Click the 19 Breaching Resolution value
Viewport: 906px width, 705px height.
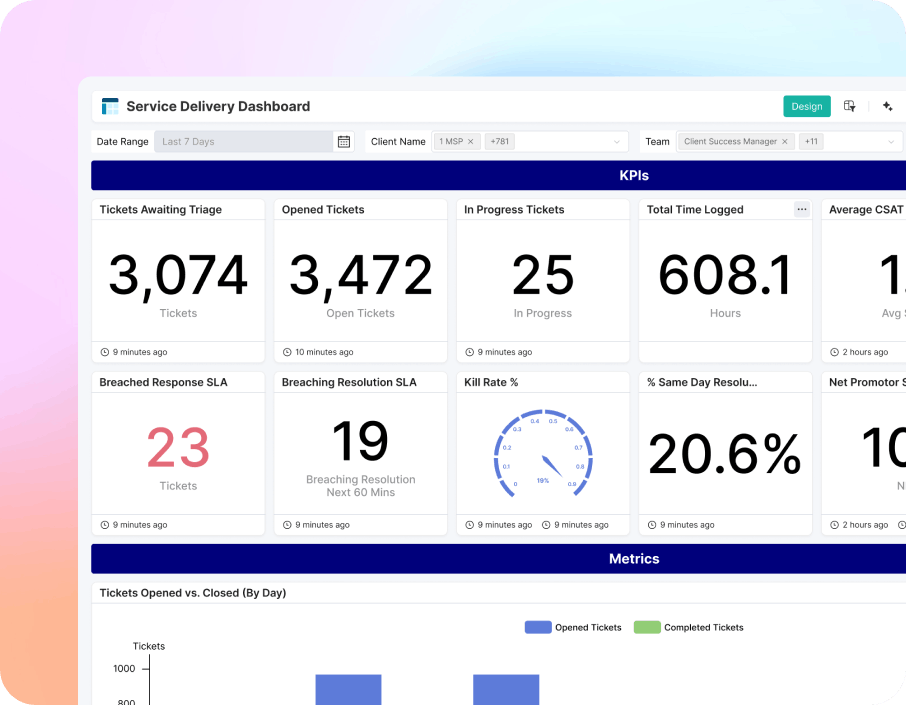[x=361, y=441]
